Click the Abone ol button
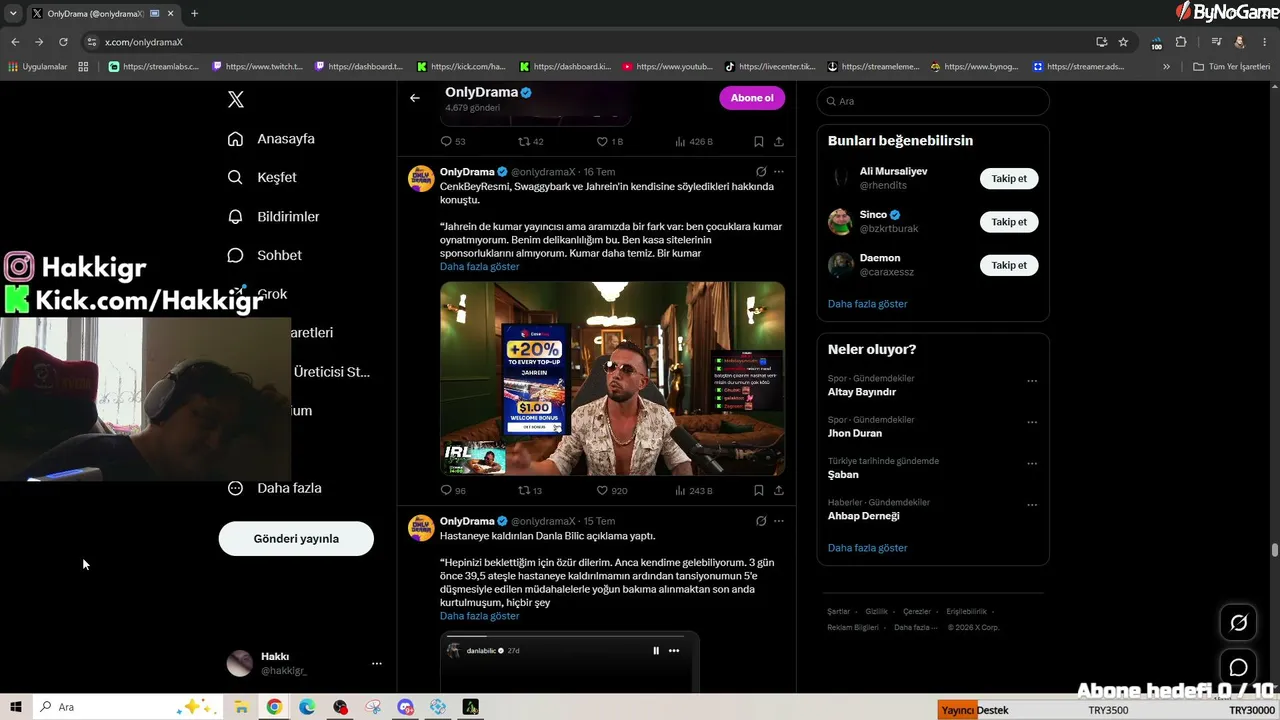1280x720 pixels. (x=752, y=98)
